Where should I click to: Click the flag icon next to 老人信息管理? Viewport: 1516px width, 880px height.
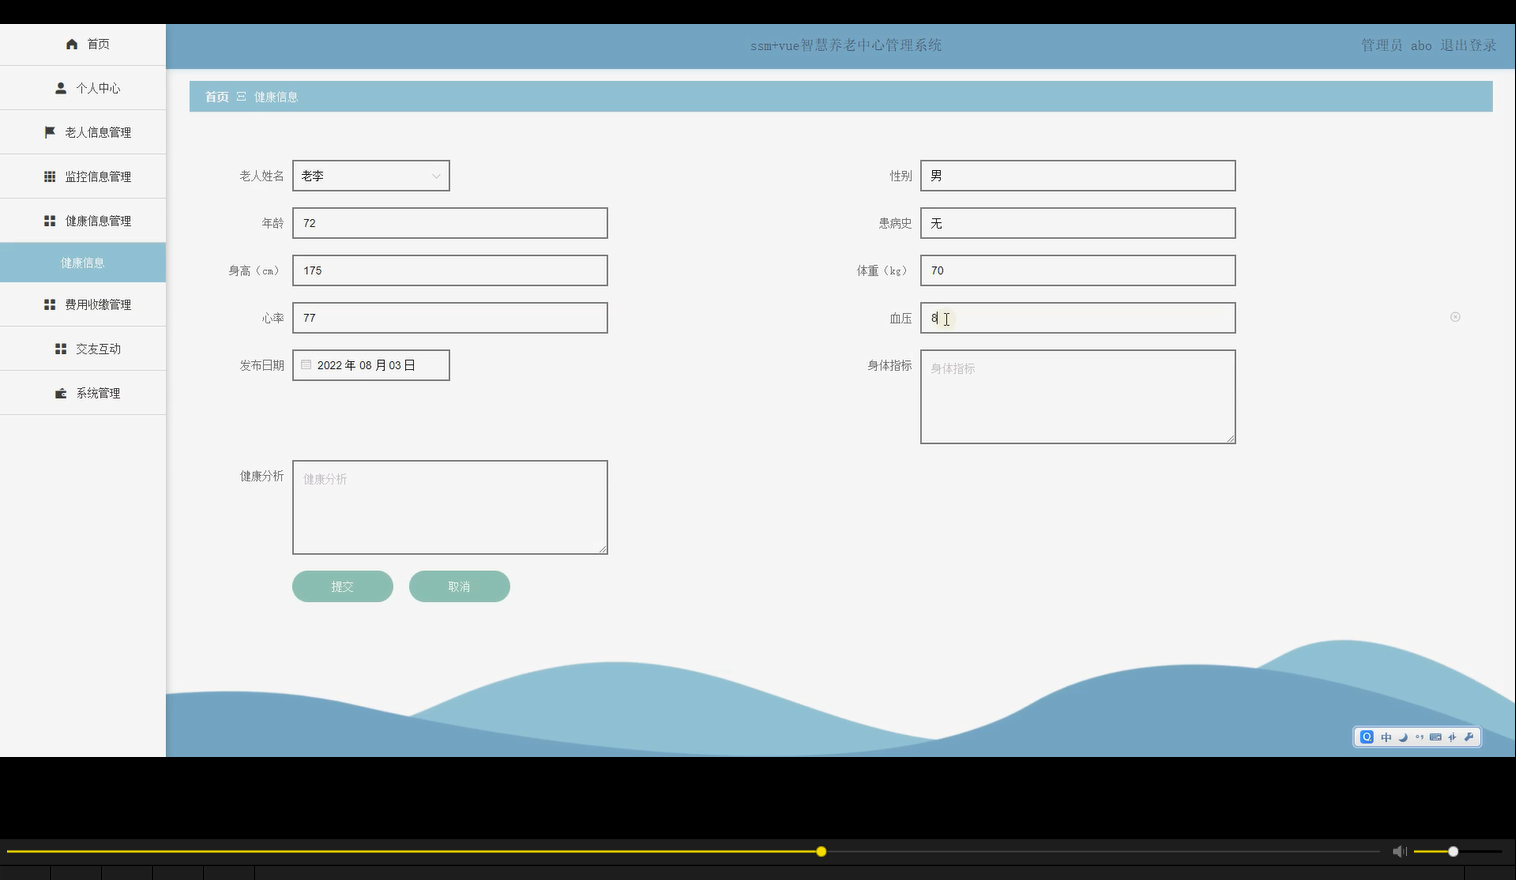49,132
